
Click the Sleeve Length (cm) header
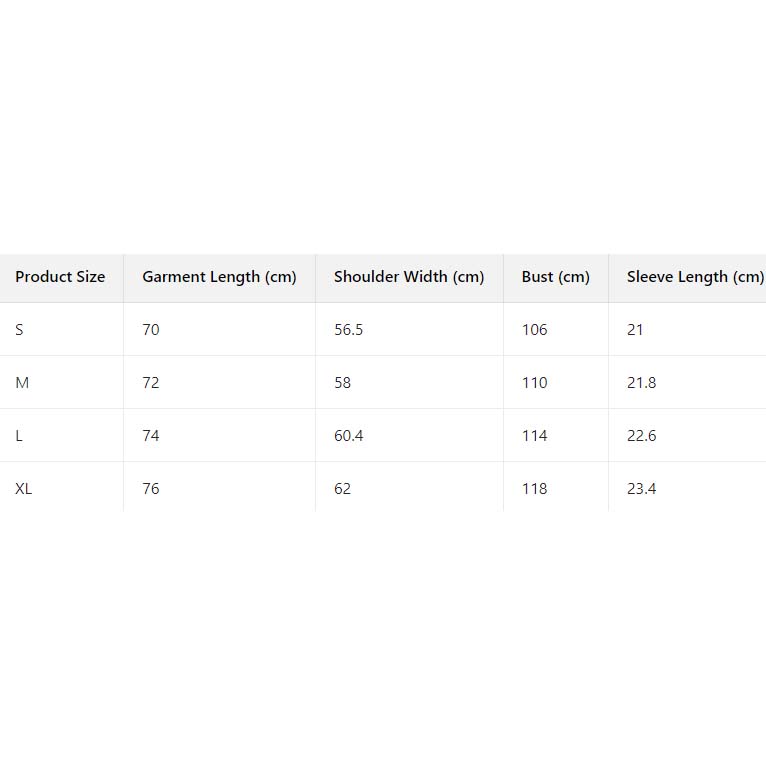click(x=695, y=277)
